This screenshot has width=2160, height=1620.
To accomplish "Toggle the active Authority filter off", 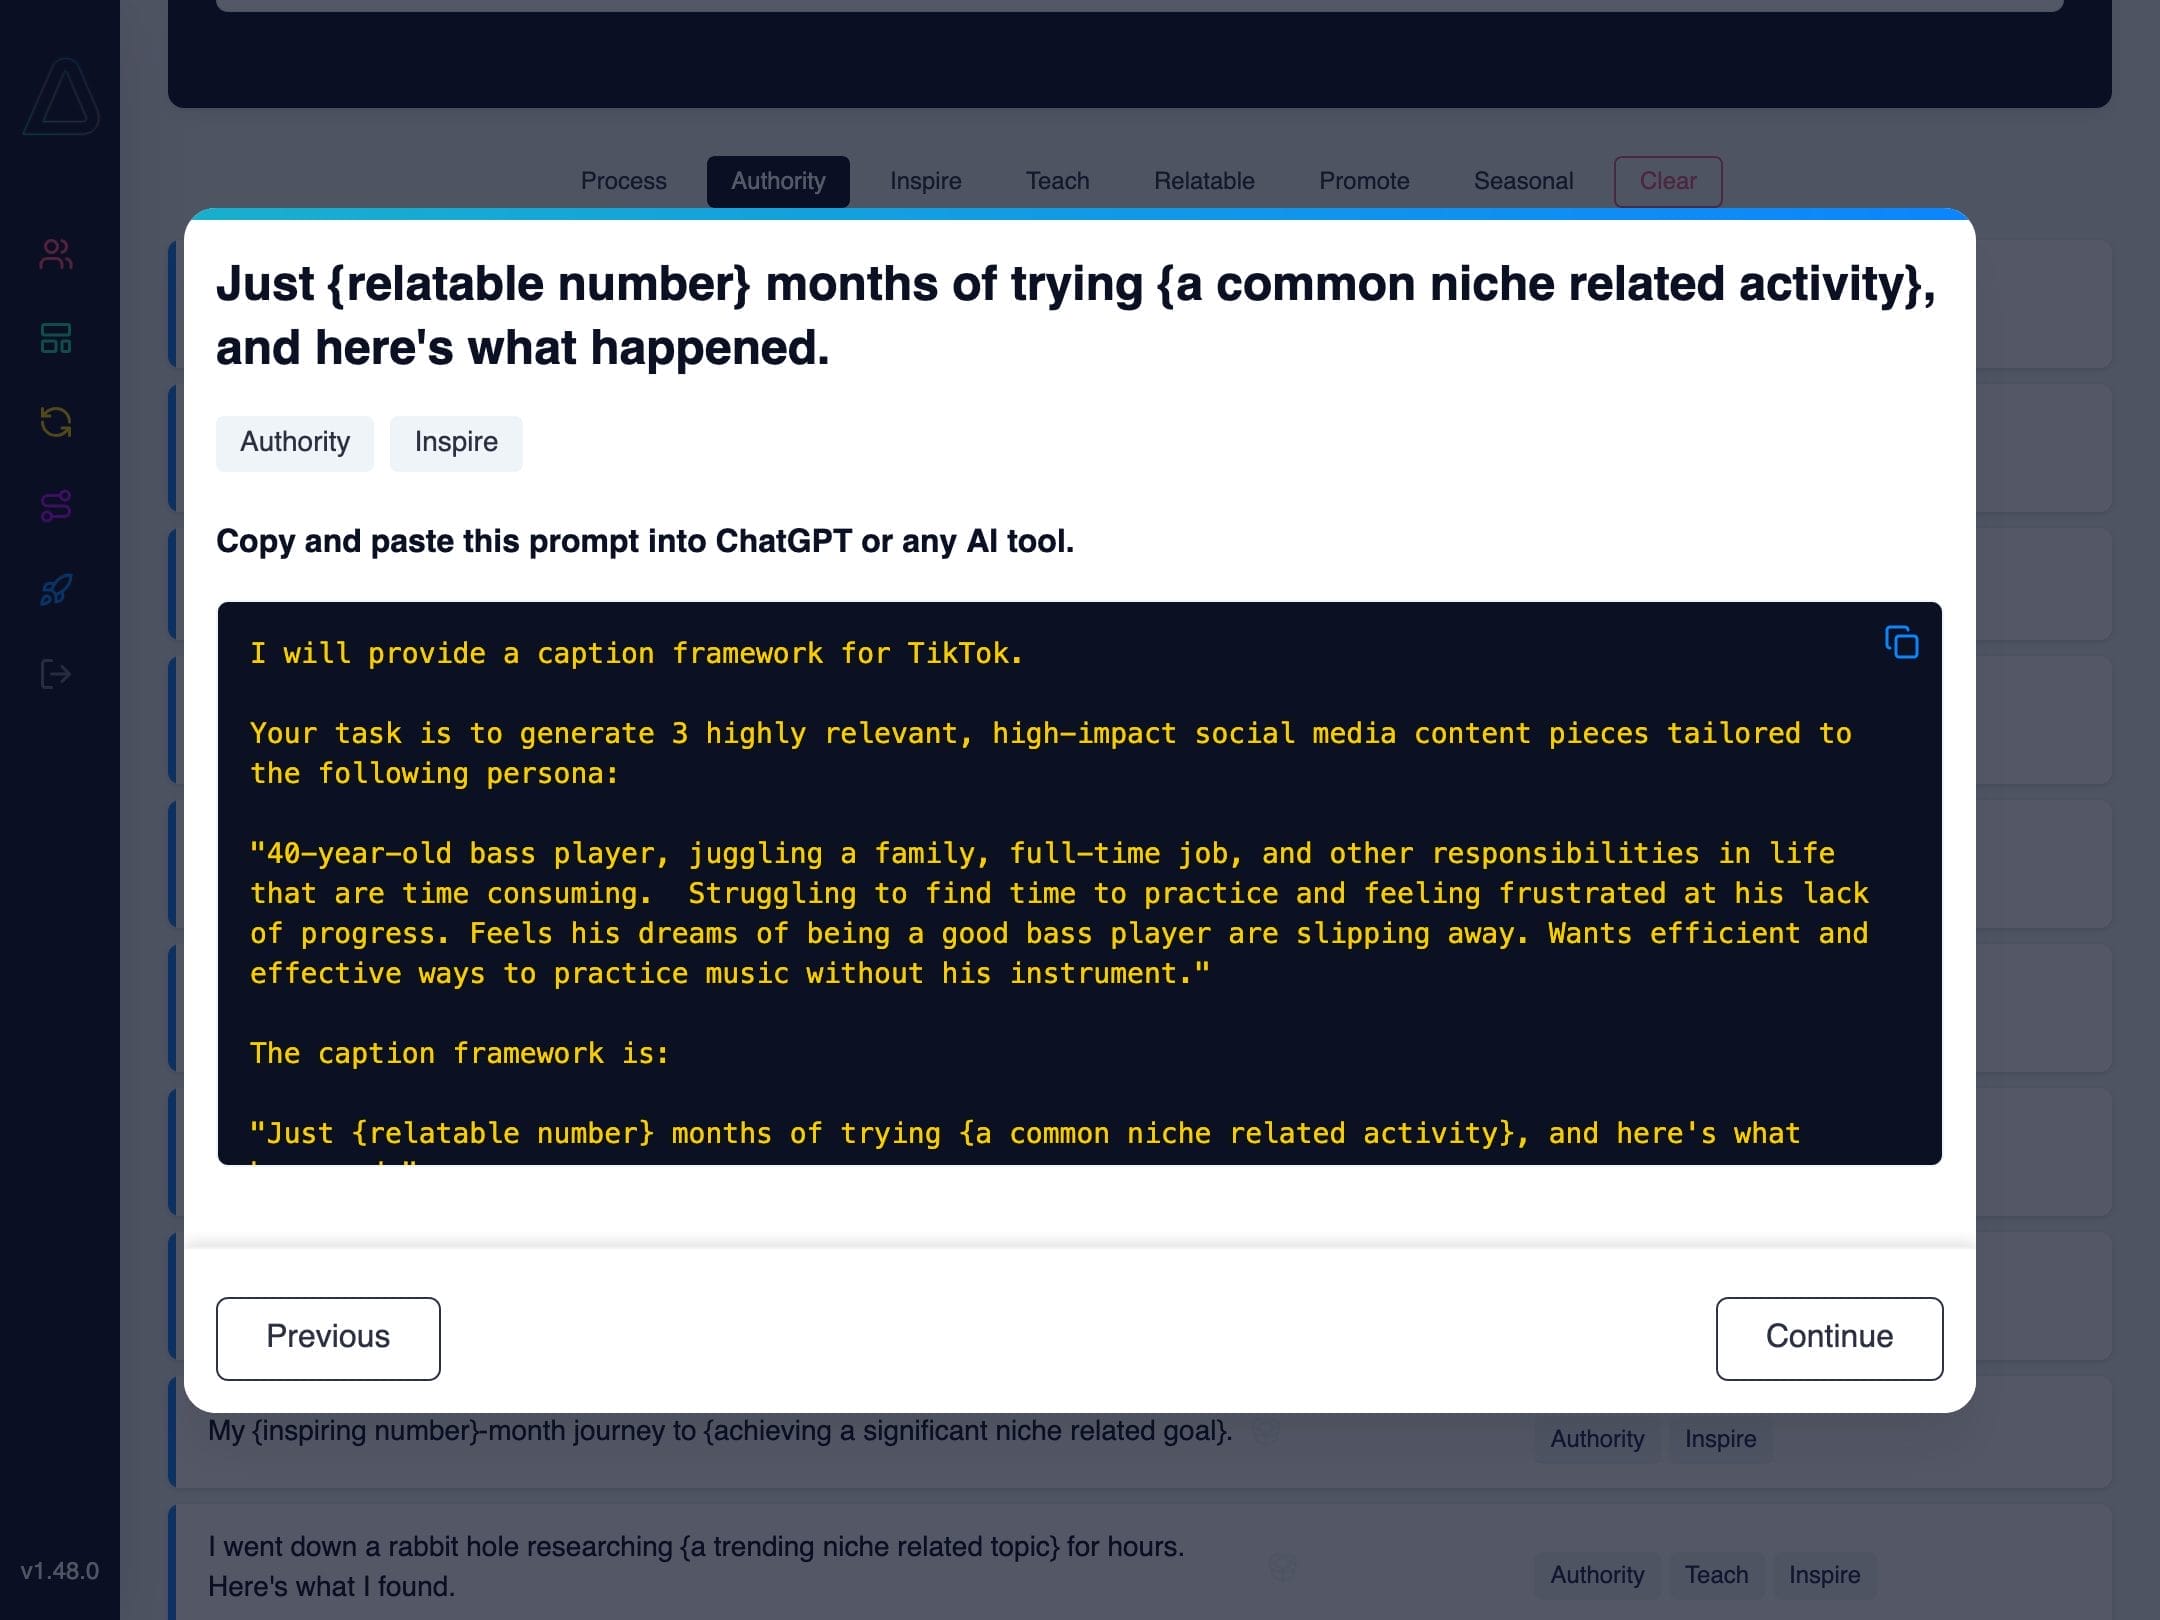I will point(778,181).
